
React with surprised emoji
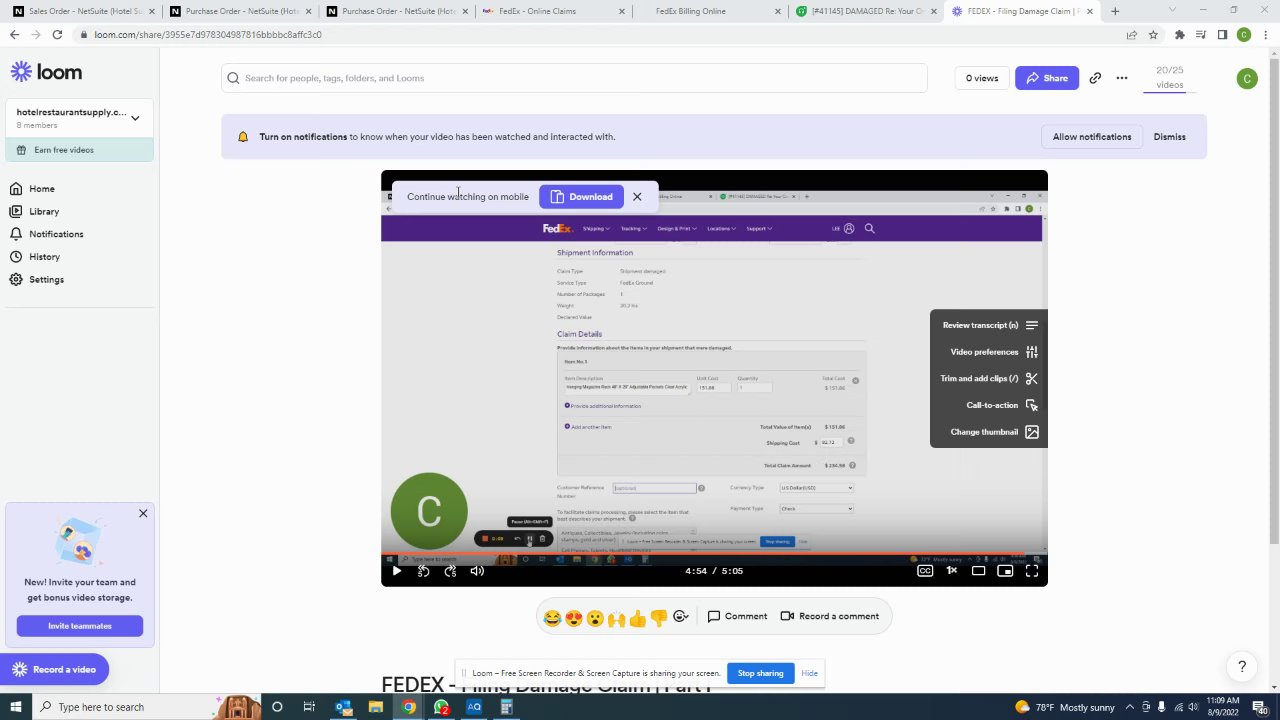pos(595,617)
